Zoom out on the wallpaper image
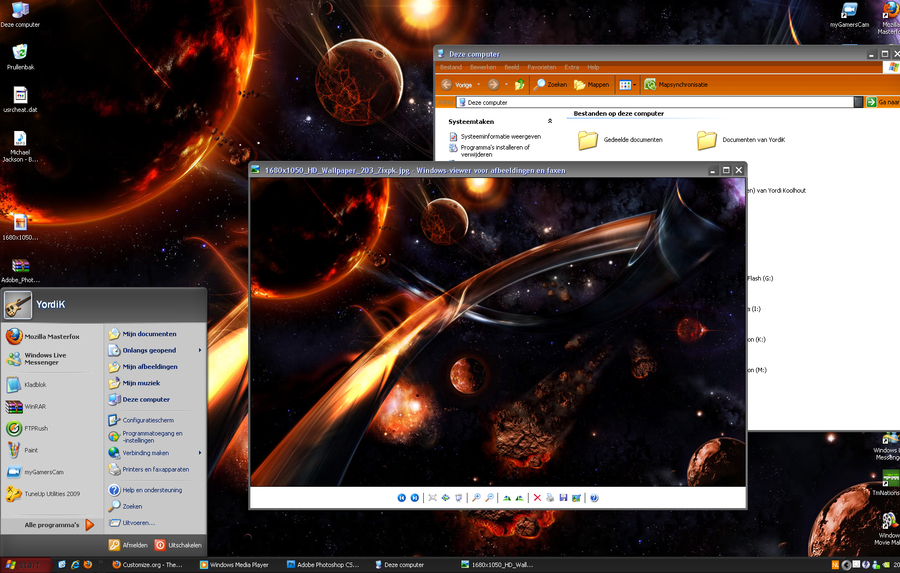Screen dimensions: 900x573 click(x=489, y=498)
